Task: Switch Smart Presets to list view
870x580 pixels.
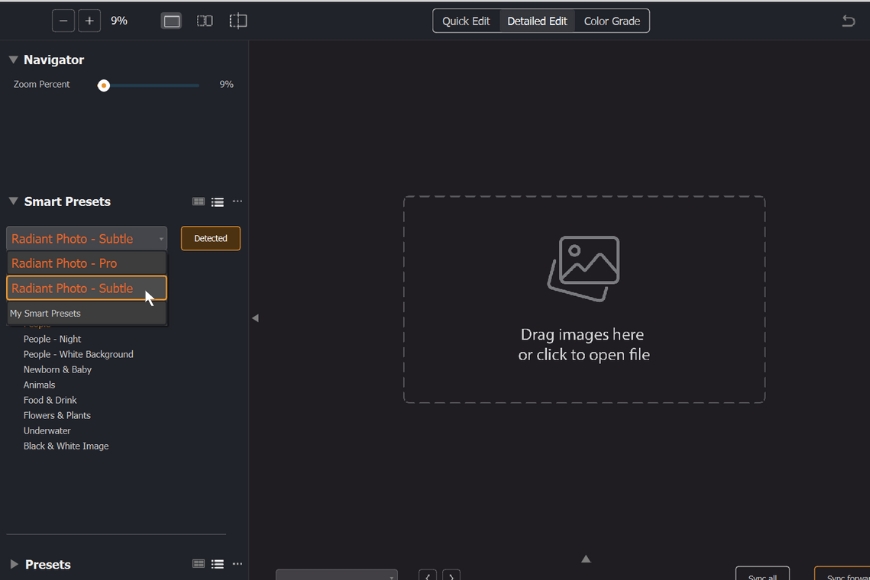Action: click(218, 201)
